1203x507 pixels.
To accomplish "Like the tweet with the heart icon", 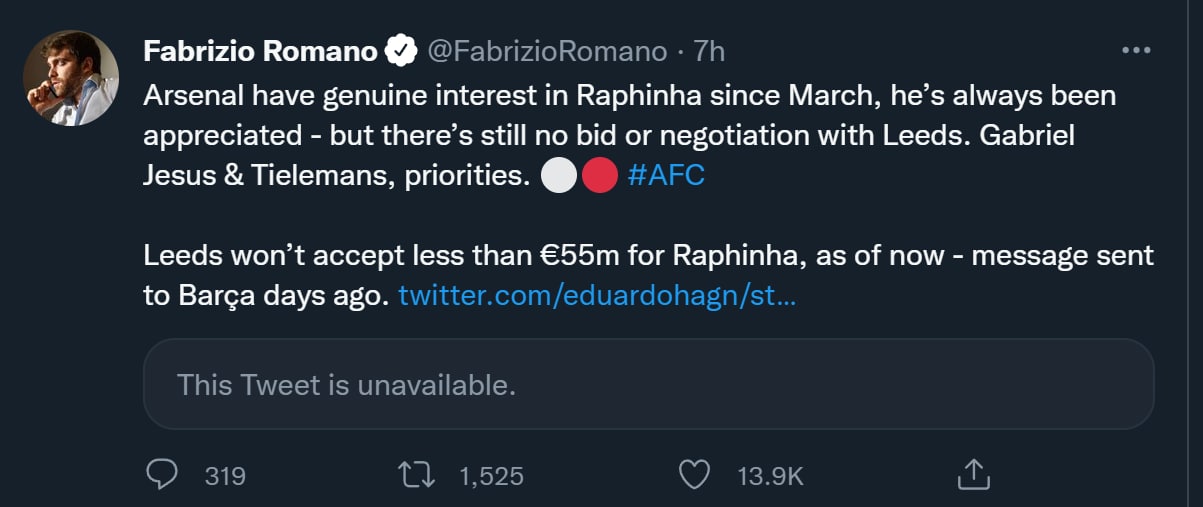I will (x=694, y=475).
